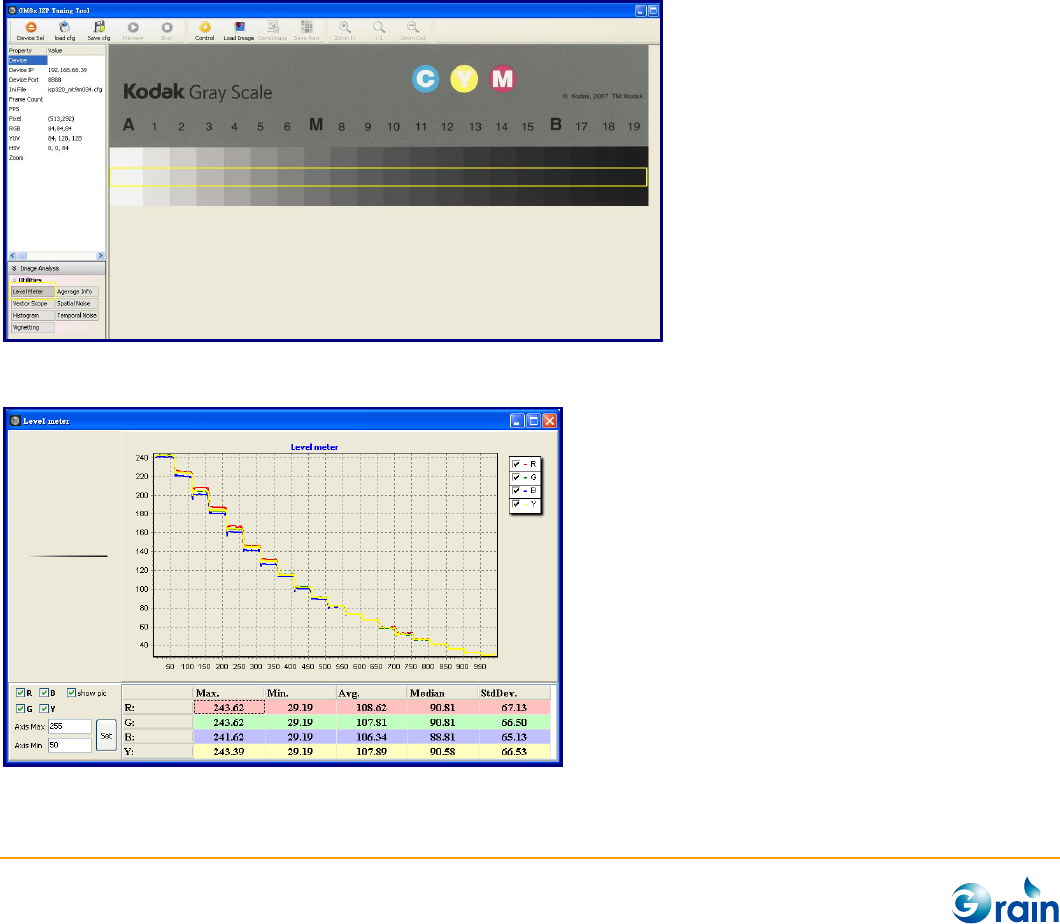Click the Load Image toolbar icon

(239, 31)
